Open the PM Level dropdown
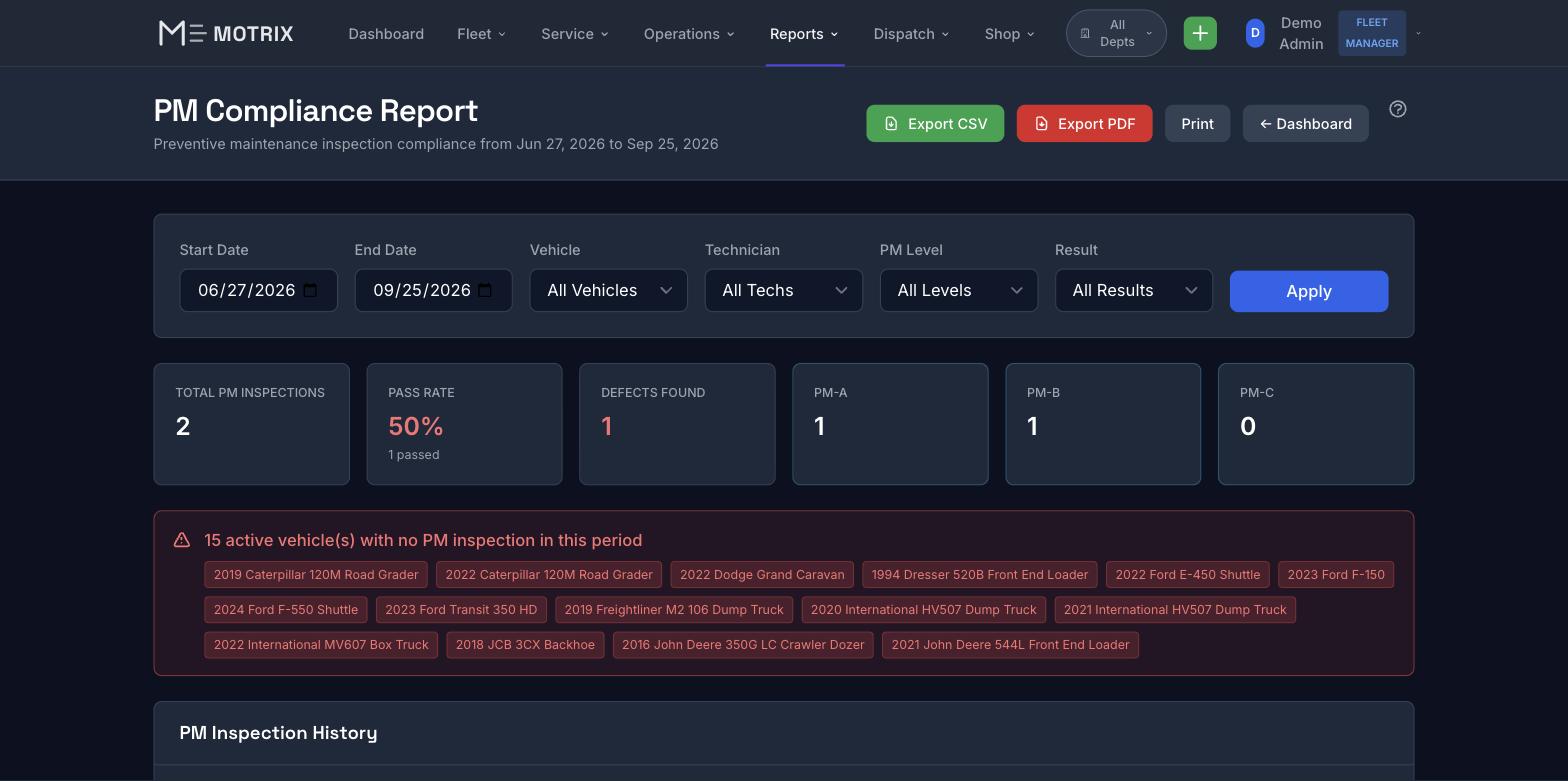This screenshot has height=781, width=1568. point(959,290)
